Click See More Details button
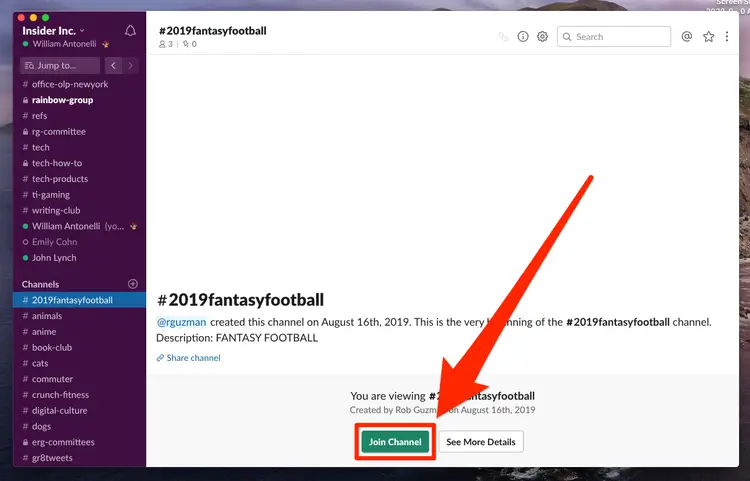 tap(481, 442)
